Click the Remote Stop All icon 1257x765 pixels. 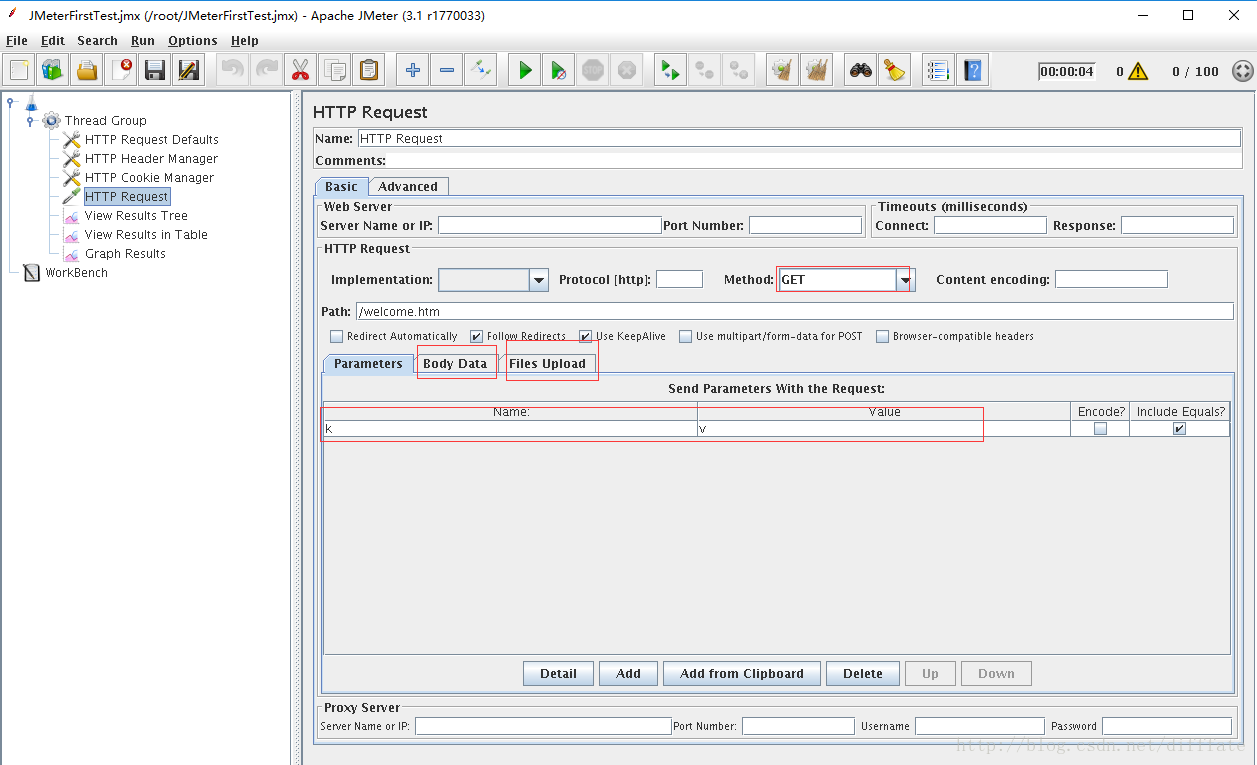(x=705, y=70)
